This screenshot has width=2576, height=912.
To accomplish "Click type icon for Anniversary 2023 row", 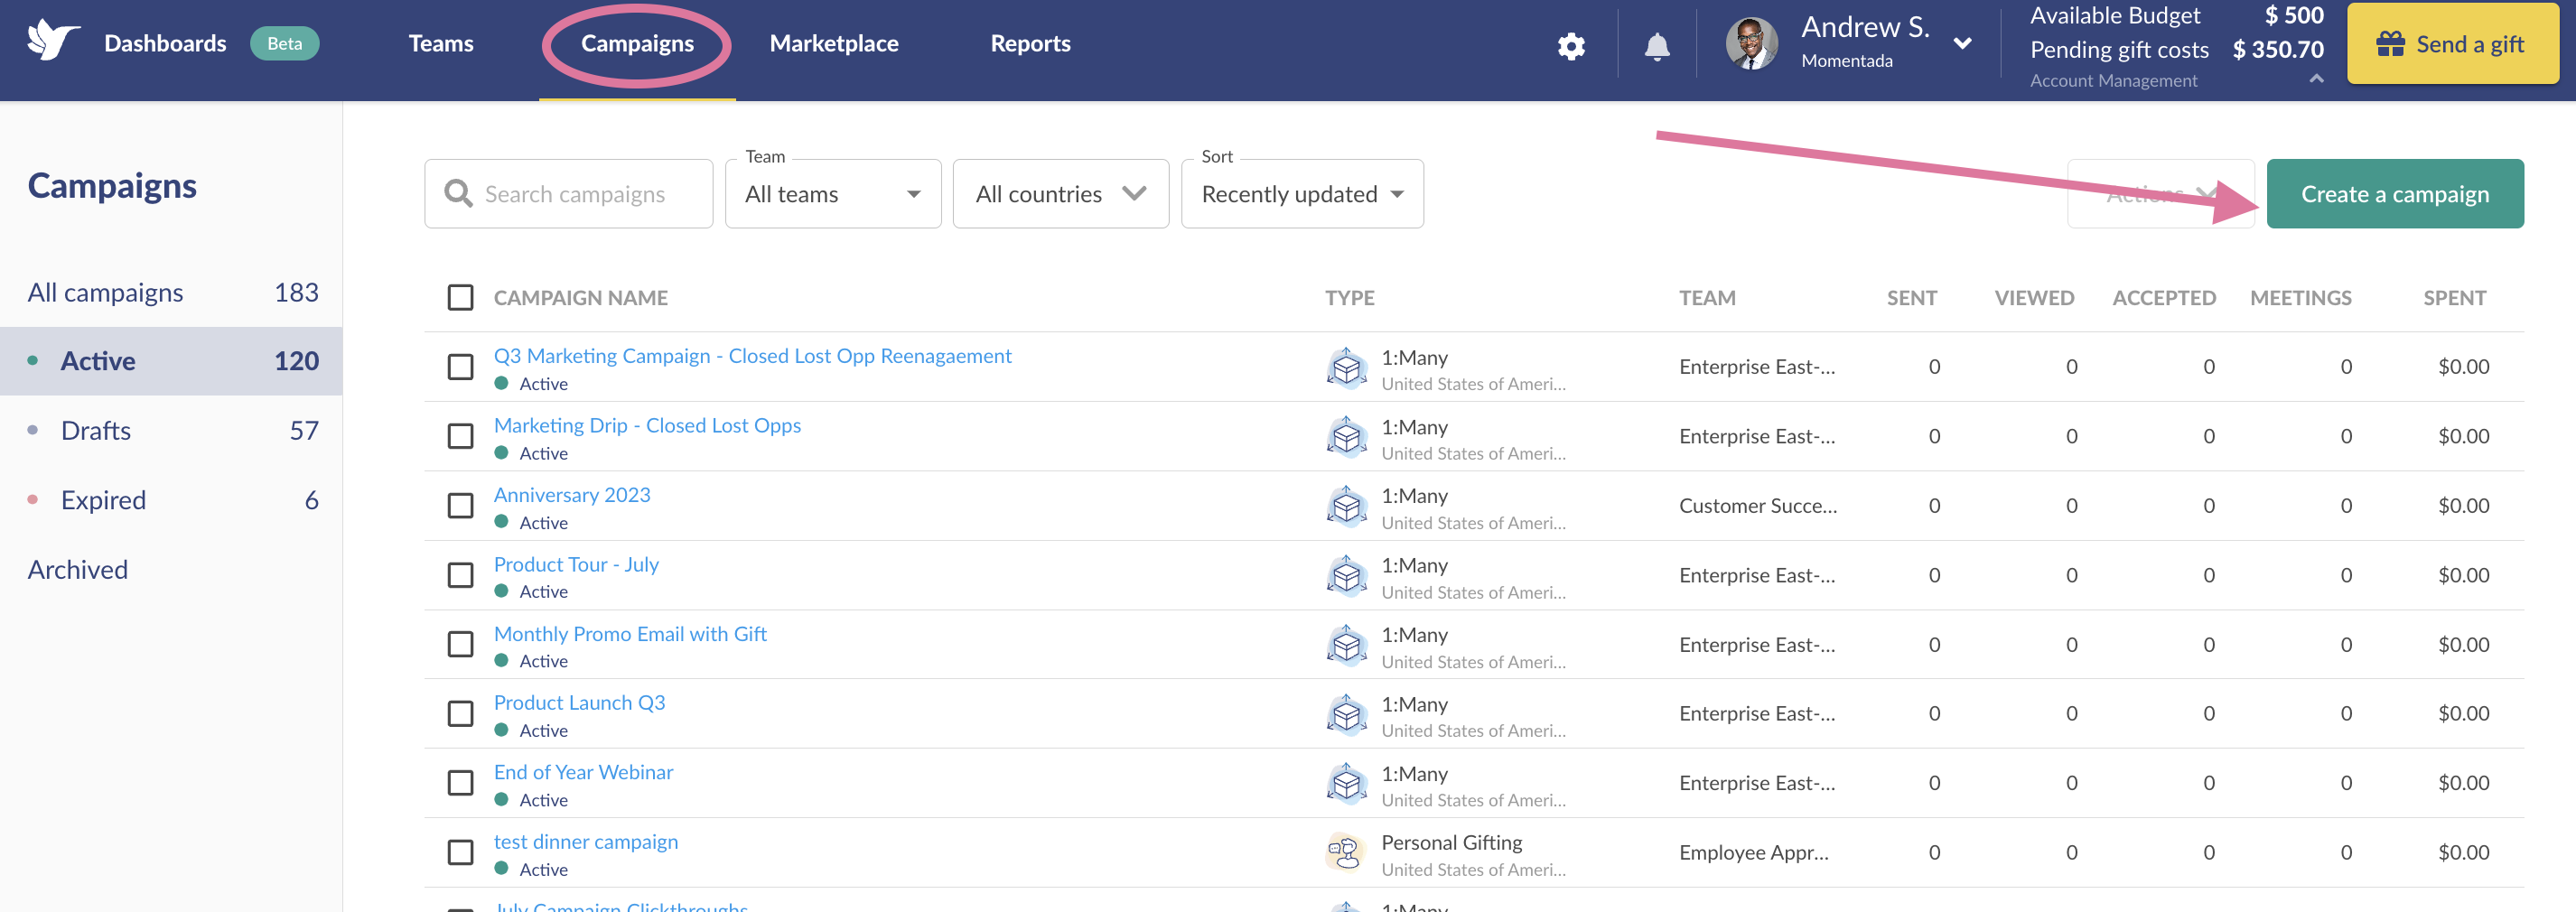I will pos(1346,507).
